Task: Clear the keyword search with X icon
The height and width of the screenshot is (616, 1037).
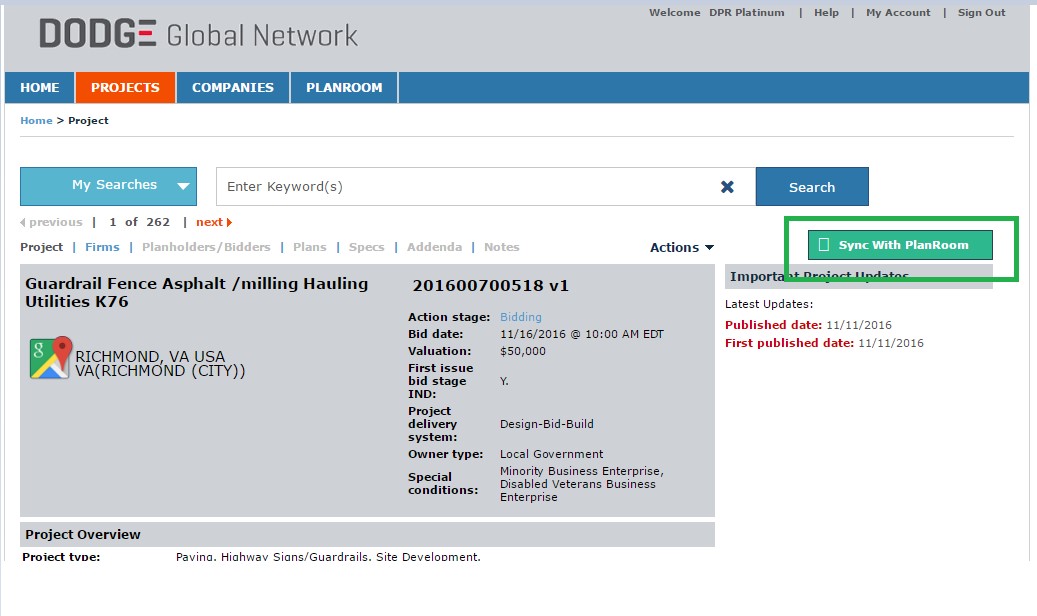Action: (x=727, y=187)
